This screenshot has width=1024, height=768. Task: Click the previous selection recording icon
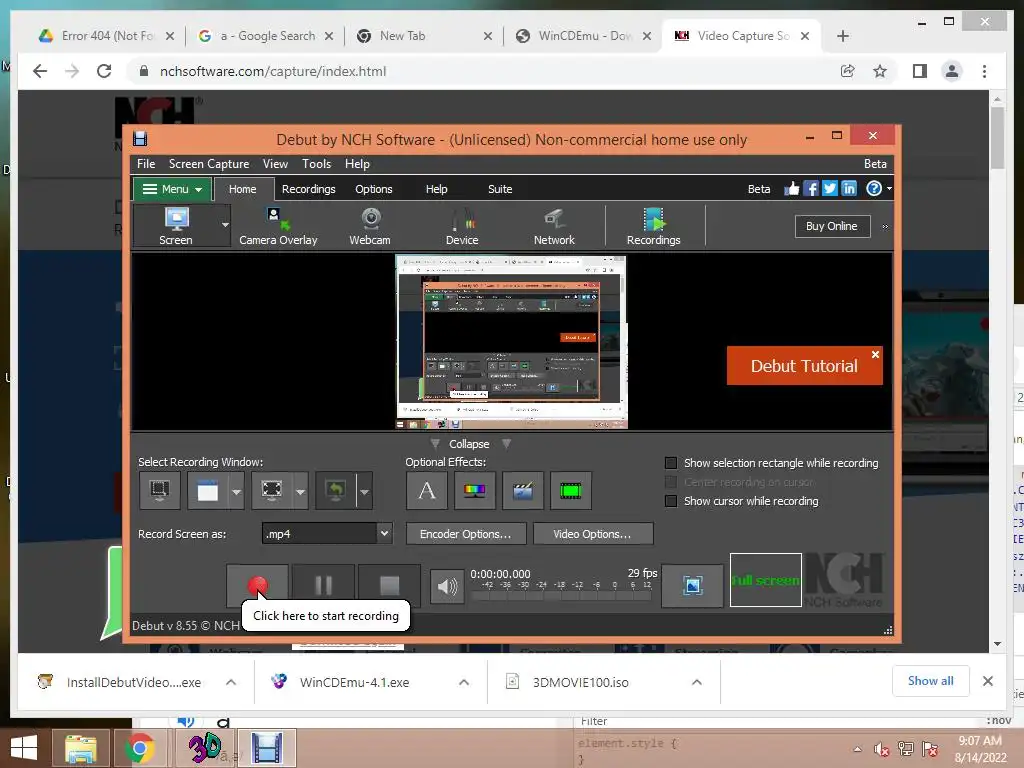pyautogui.click(x=336, y=490)
